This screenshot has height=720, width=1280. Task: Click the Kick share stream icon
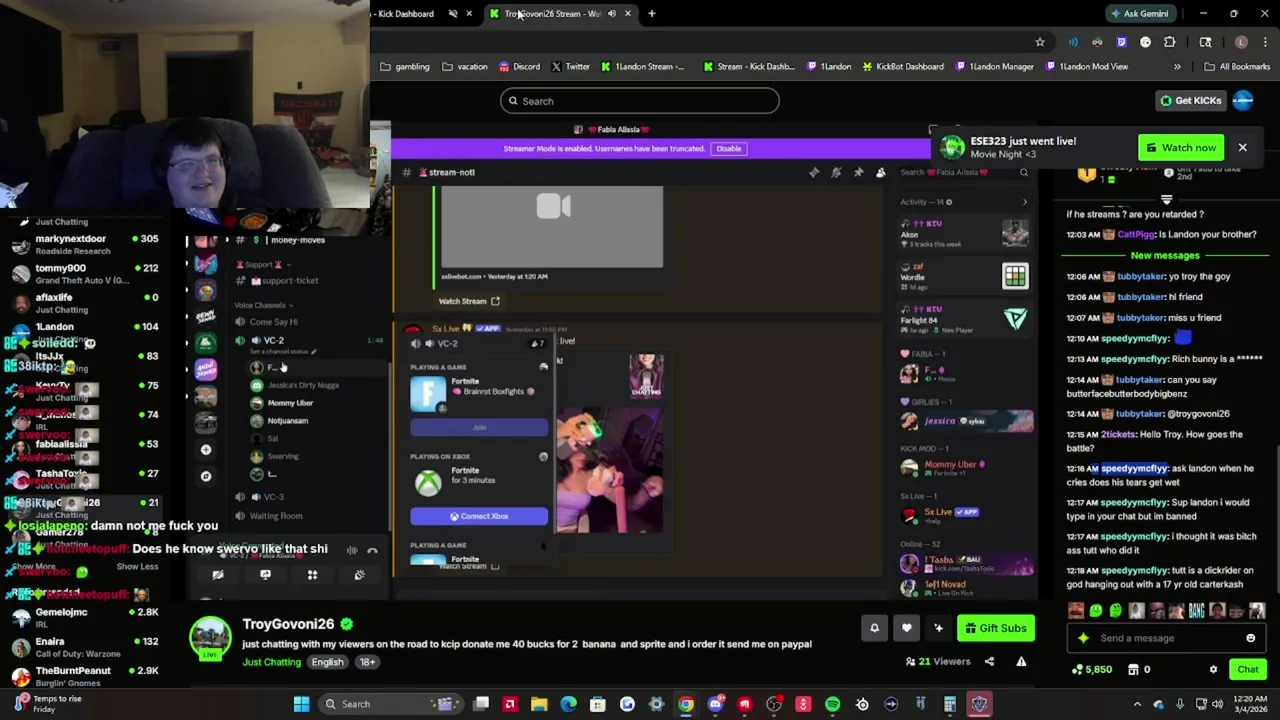[989, 661]
